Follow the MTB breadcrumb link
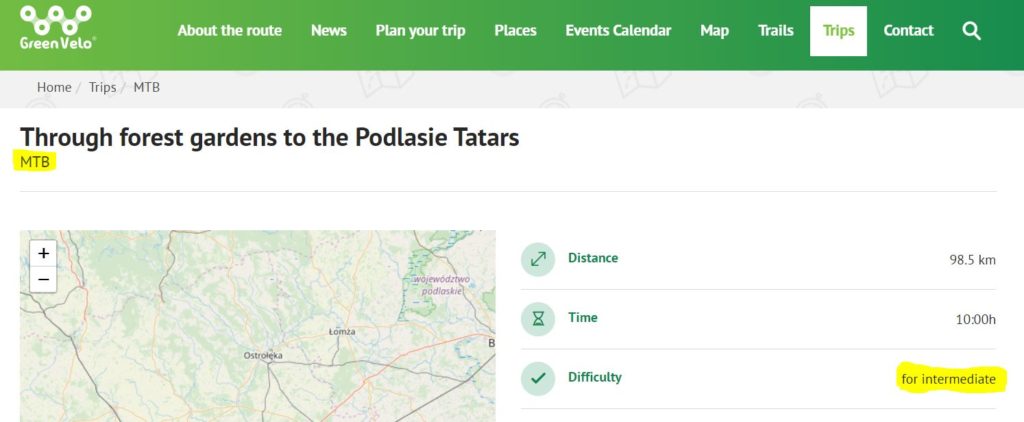 click(146, 88)
